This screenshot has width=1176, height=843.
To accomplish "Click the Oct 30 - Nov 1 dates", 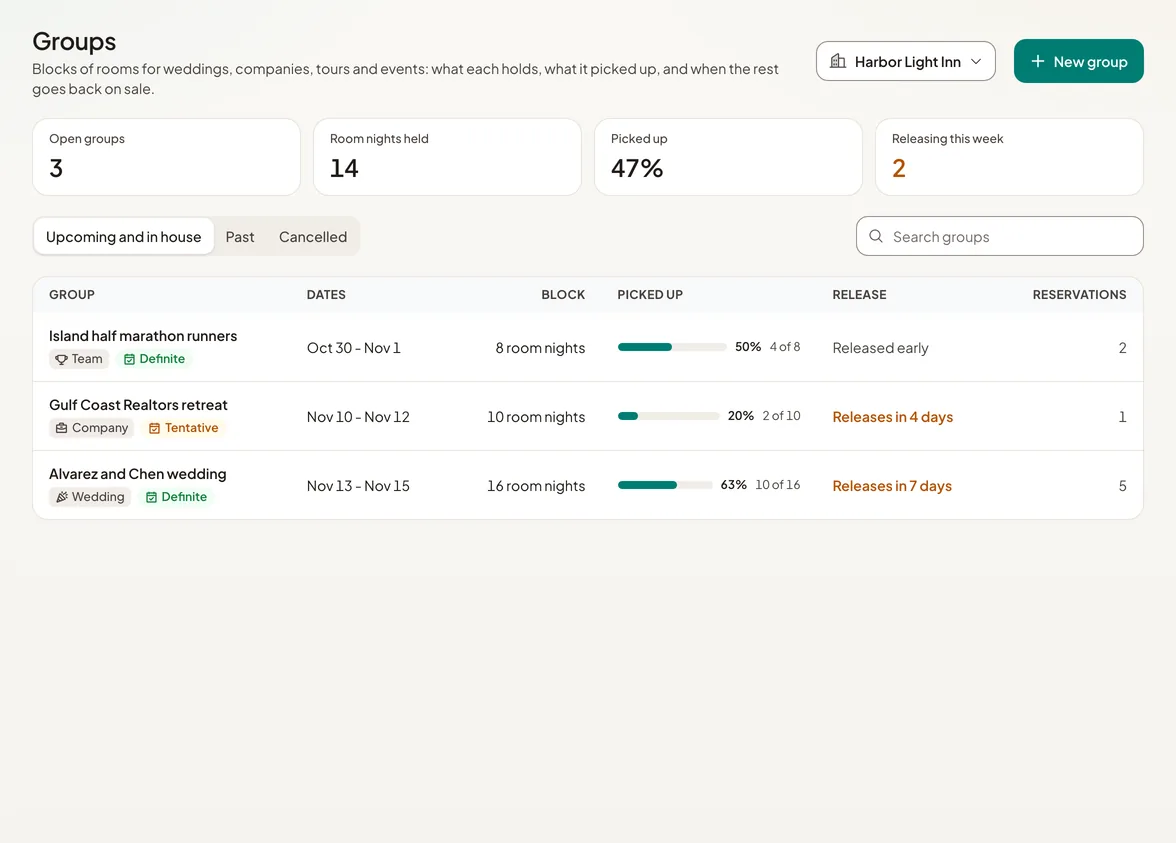I will [x=354, y=348].
